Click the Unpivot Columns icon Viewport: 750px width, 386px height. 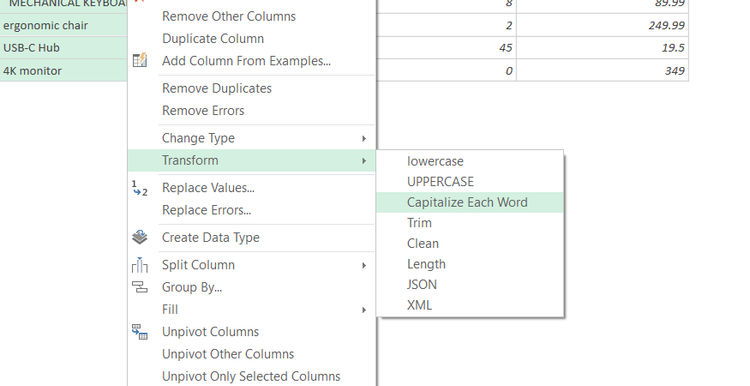tap(140, 332)
